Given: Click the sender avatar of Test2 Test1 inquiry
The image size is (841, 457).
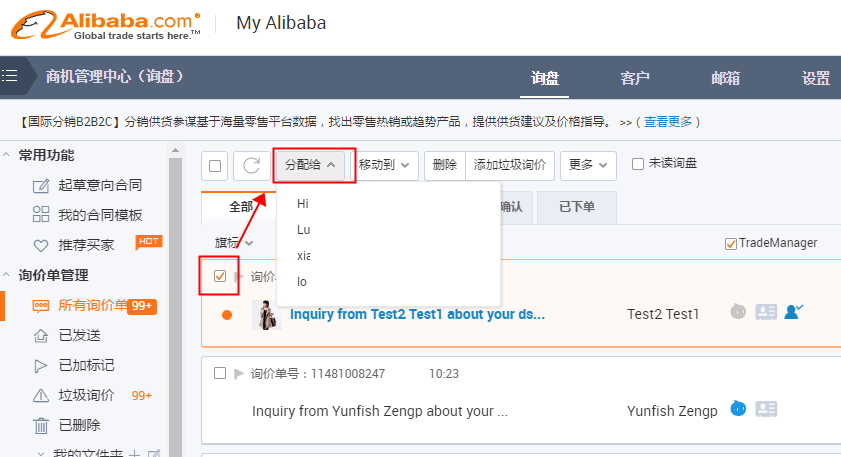Looking at the screenshot, I should tap(266, 314).
